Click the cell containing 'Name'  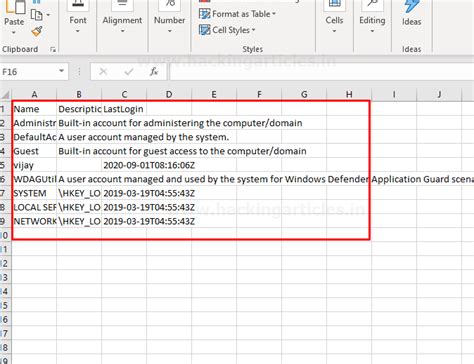pyautogui.click(x=34, y=109)
